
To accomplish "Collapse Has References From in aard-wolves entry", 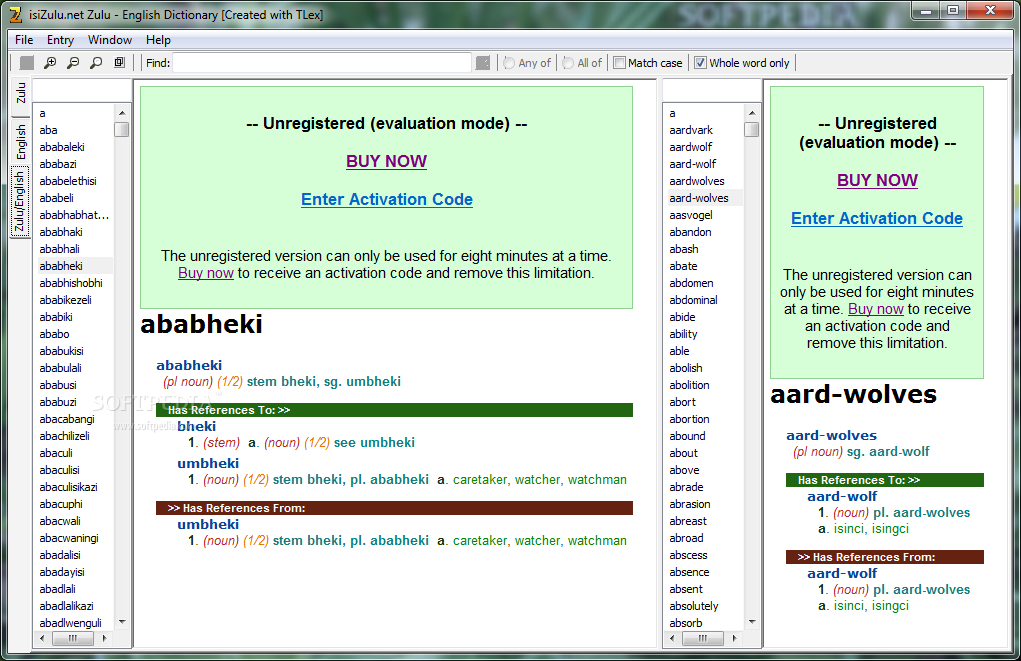I will click(x=885, y=557).
